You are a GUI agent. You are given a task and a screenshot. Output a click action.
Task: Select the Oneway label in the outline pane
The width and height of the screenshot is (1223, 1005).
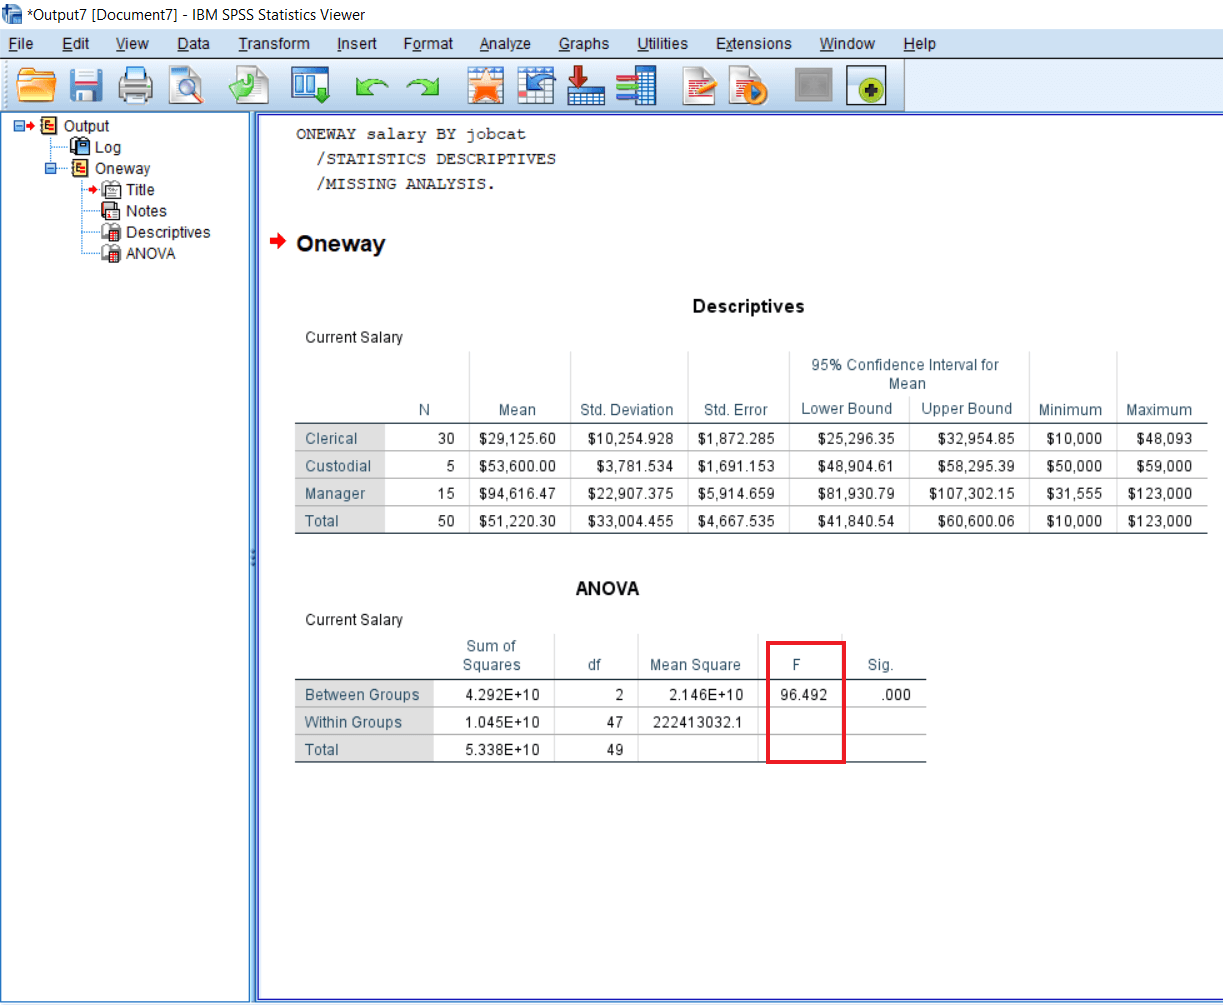coord(123,169)
